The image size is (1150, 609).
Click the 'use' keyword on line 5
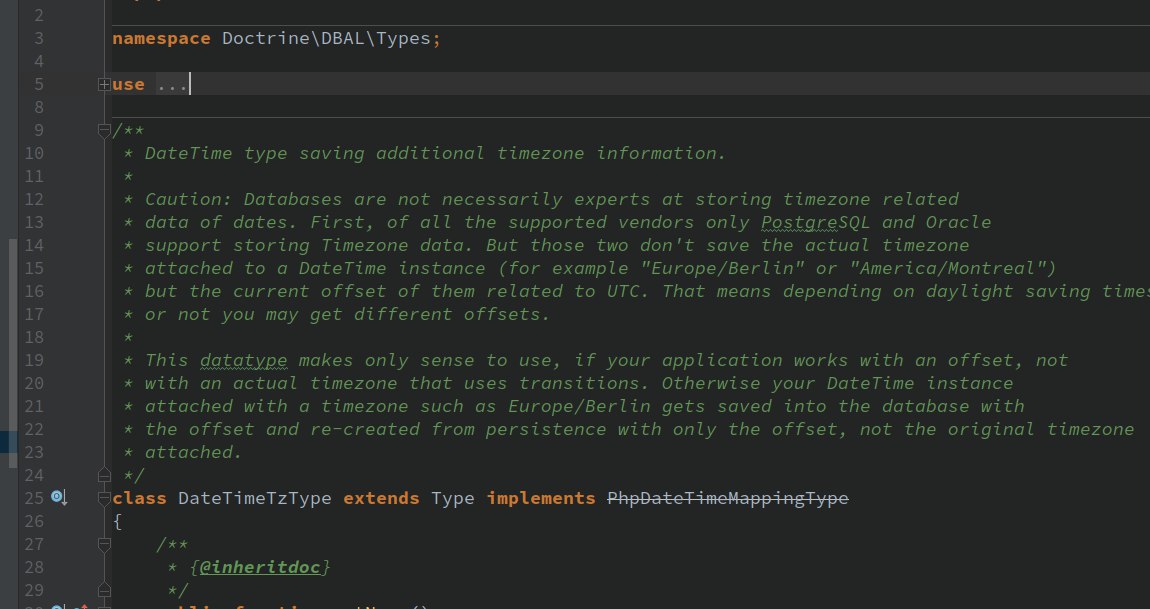[x=128, y=84]
